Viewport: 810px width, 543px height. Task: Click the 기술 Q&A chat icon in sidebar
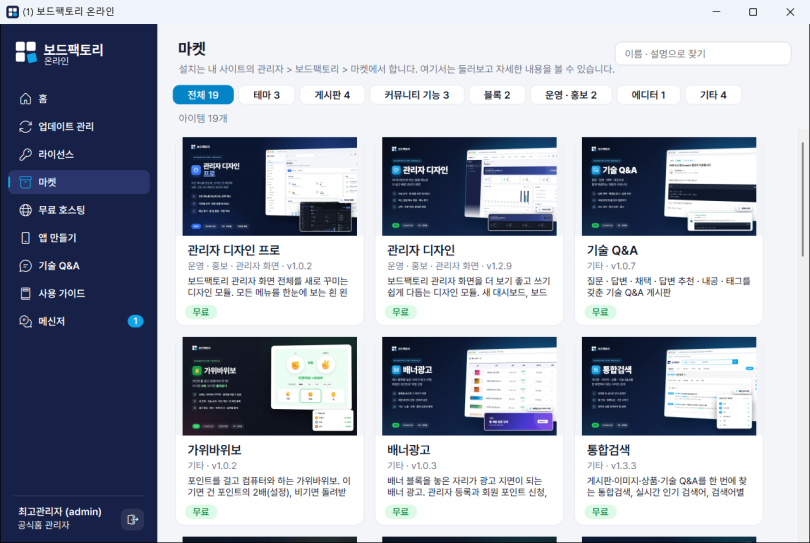[25, 266]
